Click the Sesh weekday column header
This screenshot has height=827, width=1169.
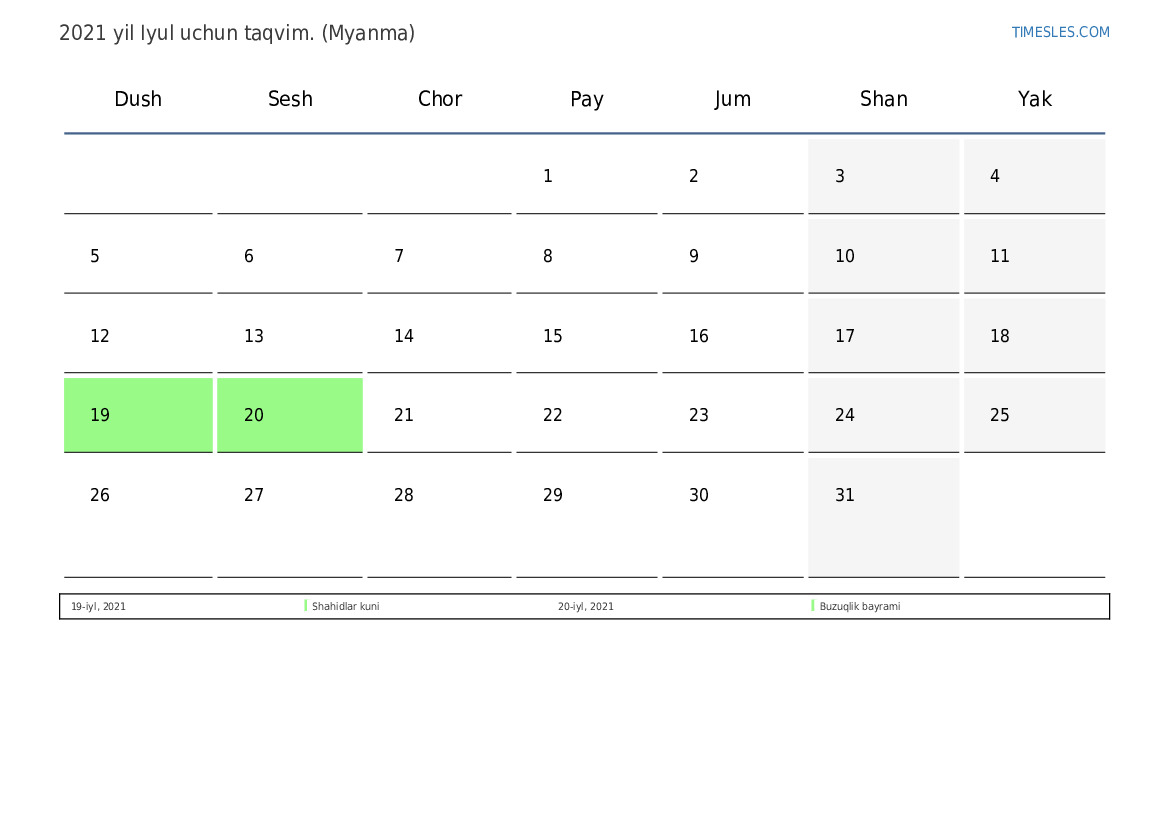click(x=290, y=99)
